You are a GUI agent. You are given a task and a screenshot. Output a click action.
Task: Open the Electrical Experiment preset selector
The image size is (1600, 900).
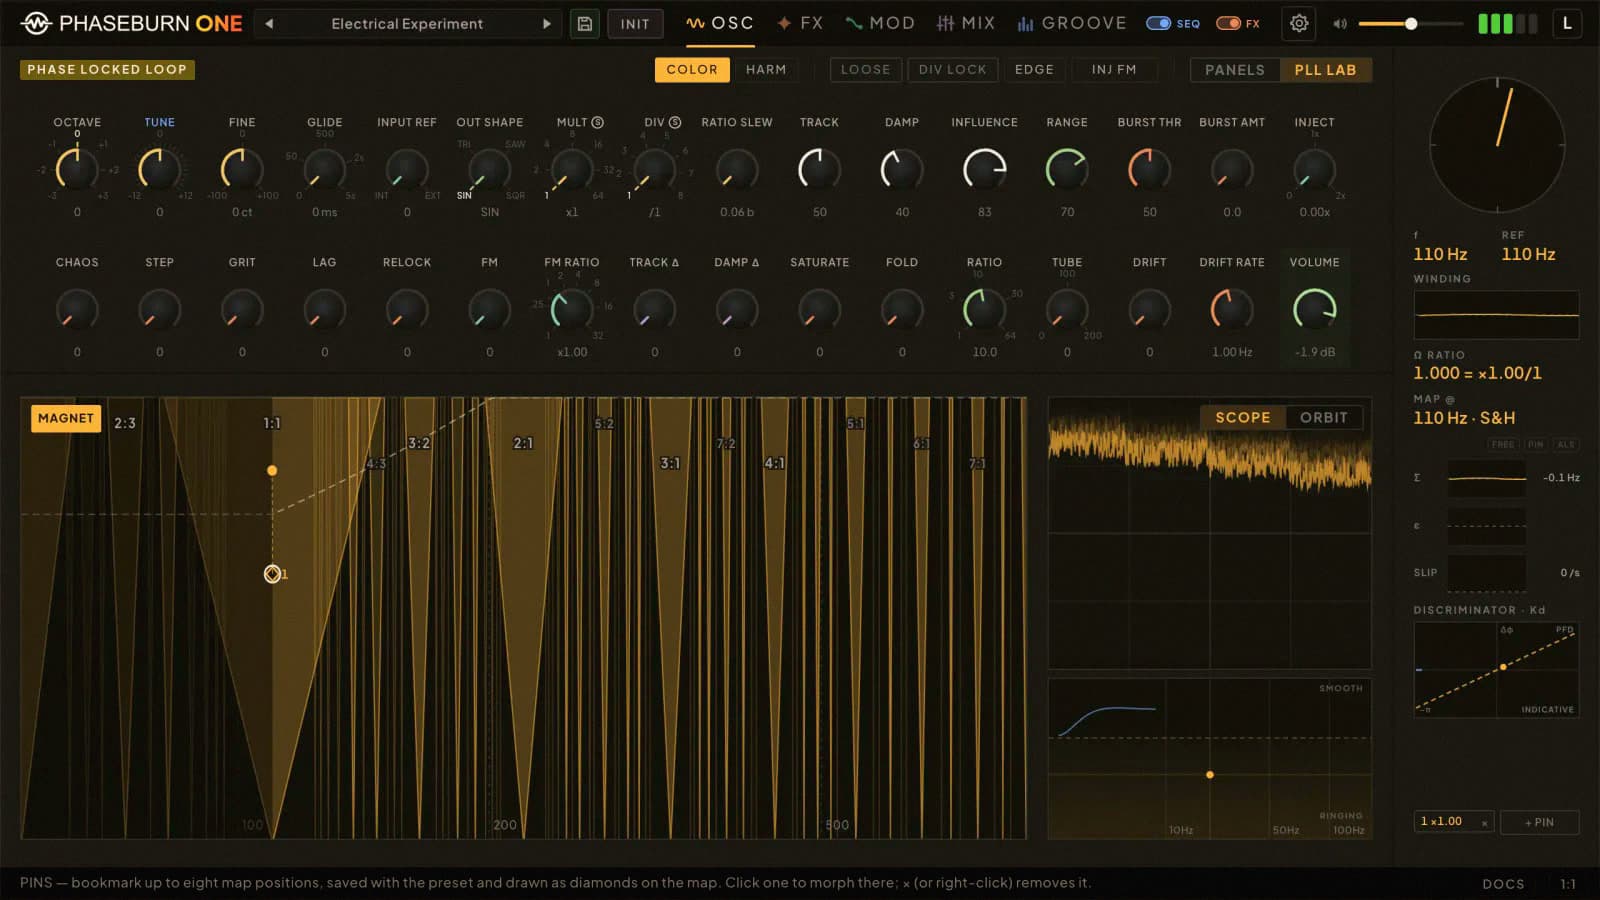[x=407, y=23]
